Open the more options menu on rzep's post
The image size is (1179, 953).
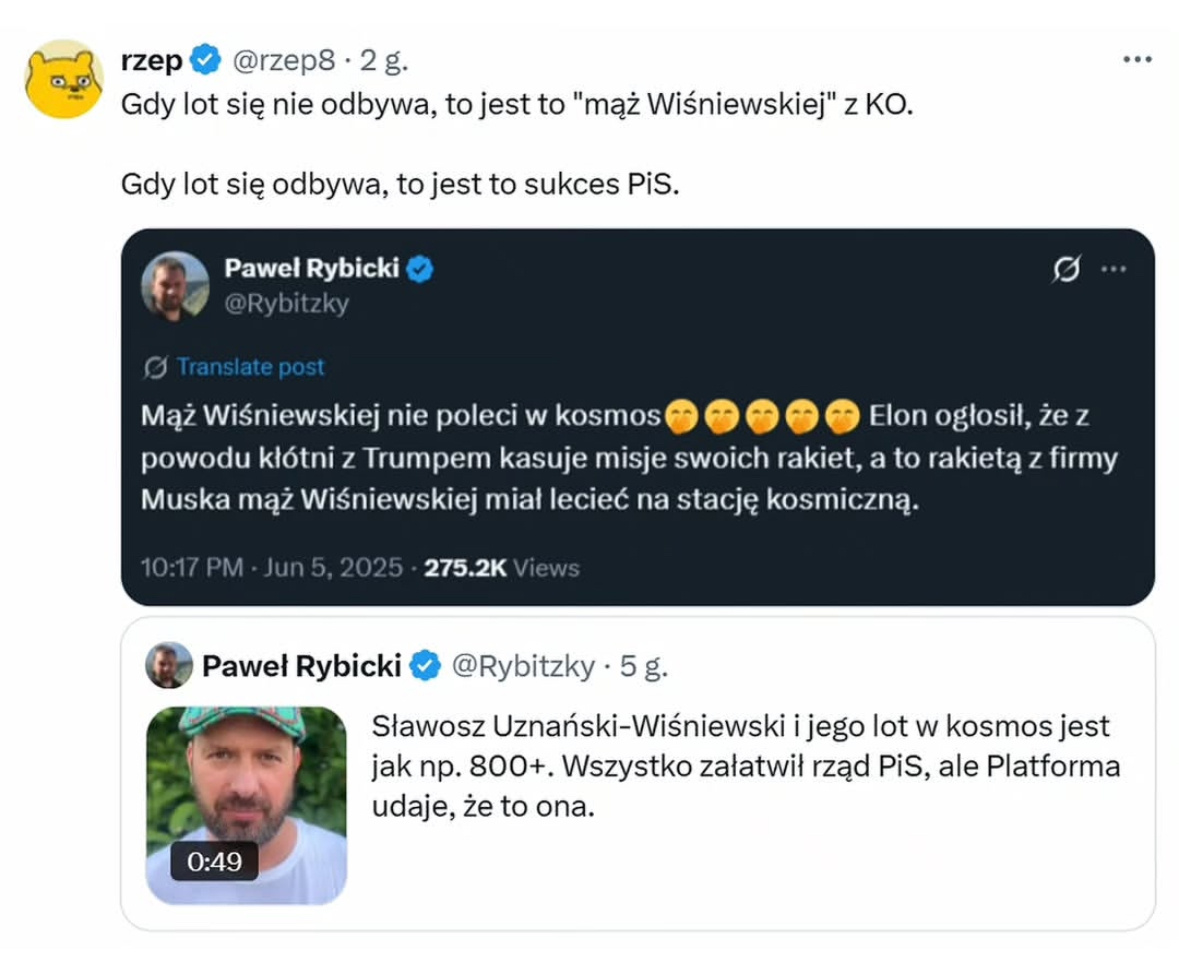pyautogui.click(x=1138, y=60)
